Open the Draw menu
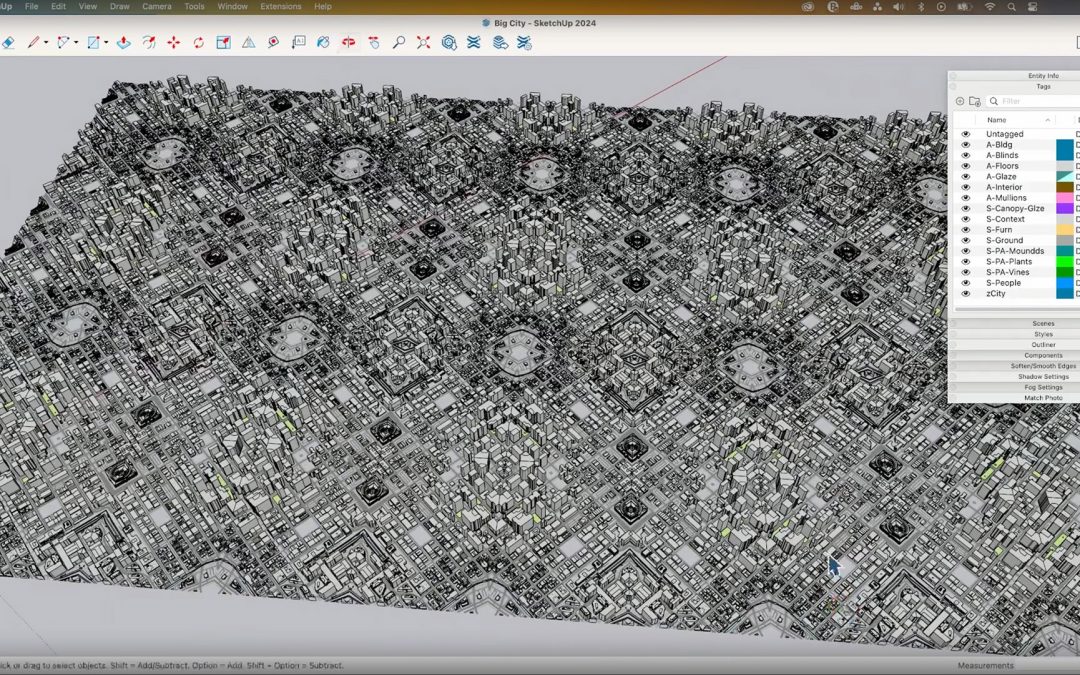This screenshot has height=675, width=1080. 119,7
